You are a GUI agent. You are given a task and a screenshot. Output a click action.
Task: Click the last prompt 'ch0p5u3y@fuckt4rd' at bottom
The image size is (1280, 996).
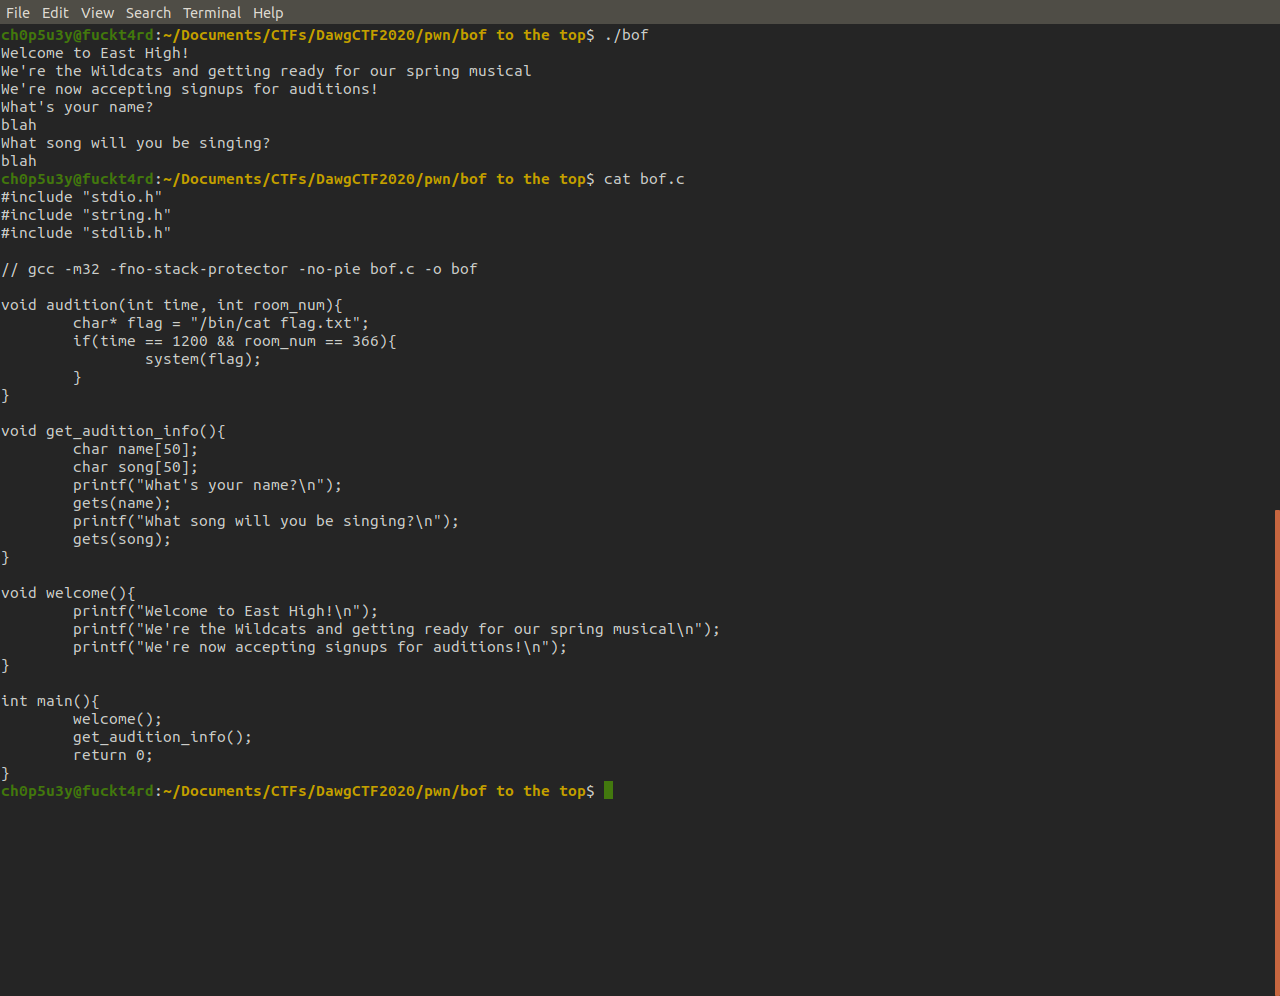[x=77, y=791]
